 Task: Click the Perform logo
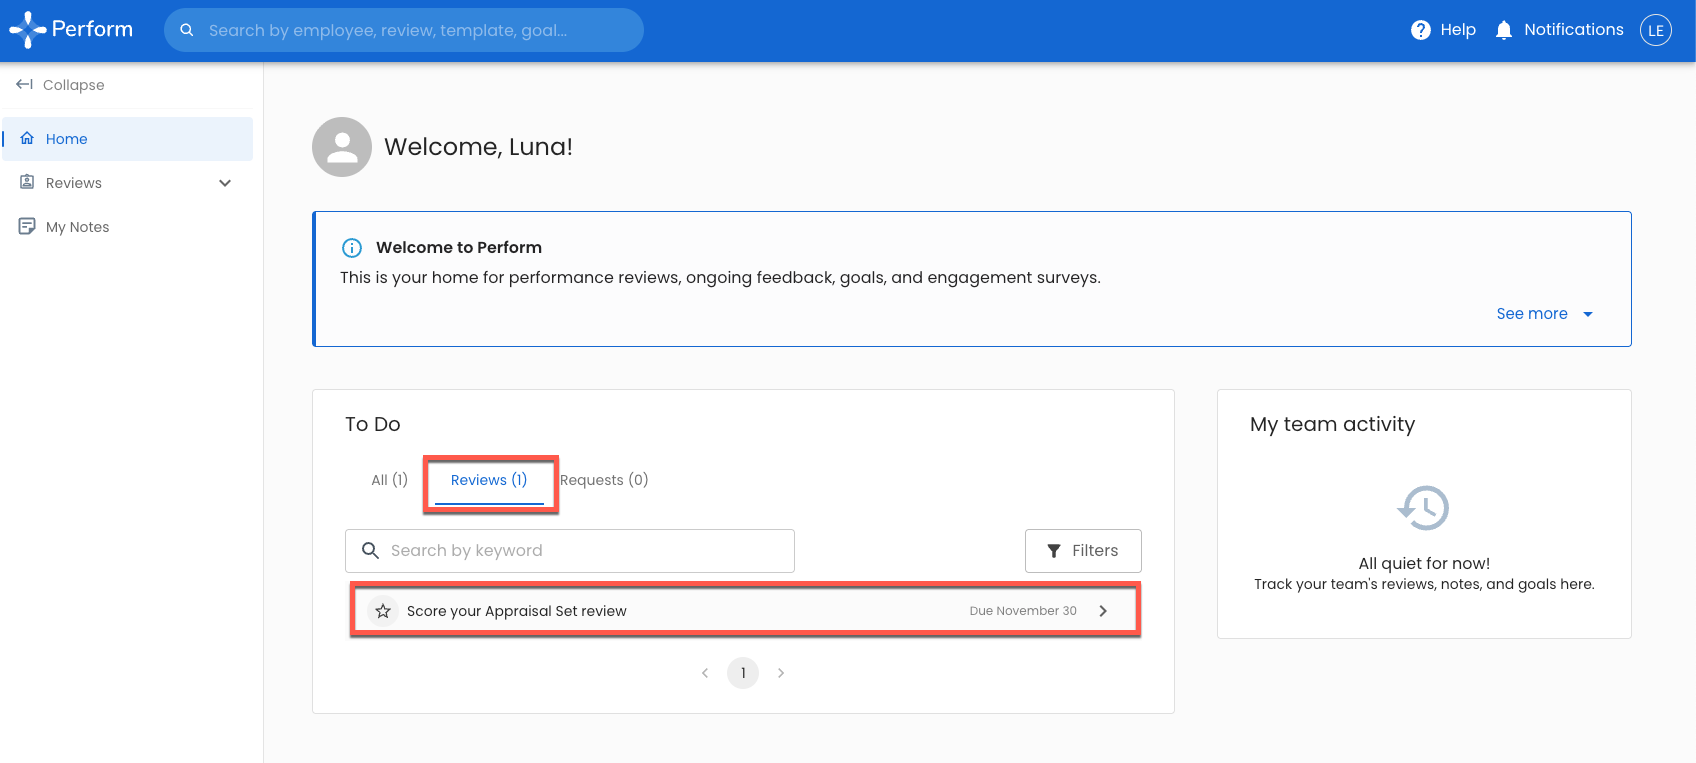[71, 30]
